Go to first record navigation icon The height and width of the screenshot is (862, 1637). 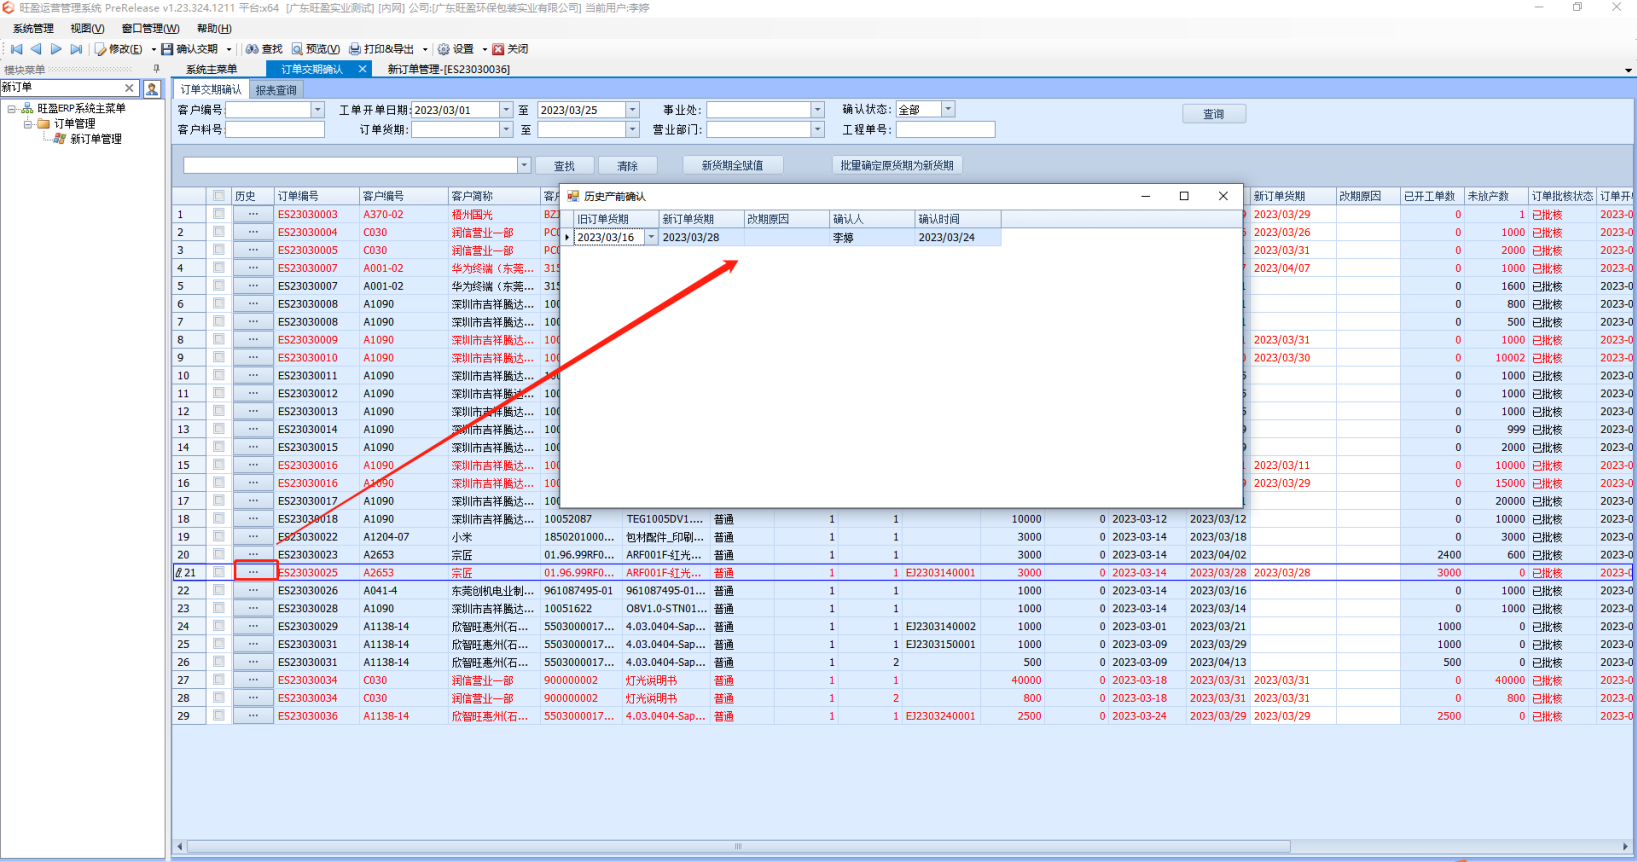coord(16,49)
